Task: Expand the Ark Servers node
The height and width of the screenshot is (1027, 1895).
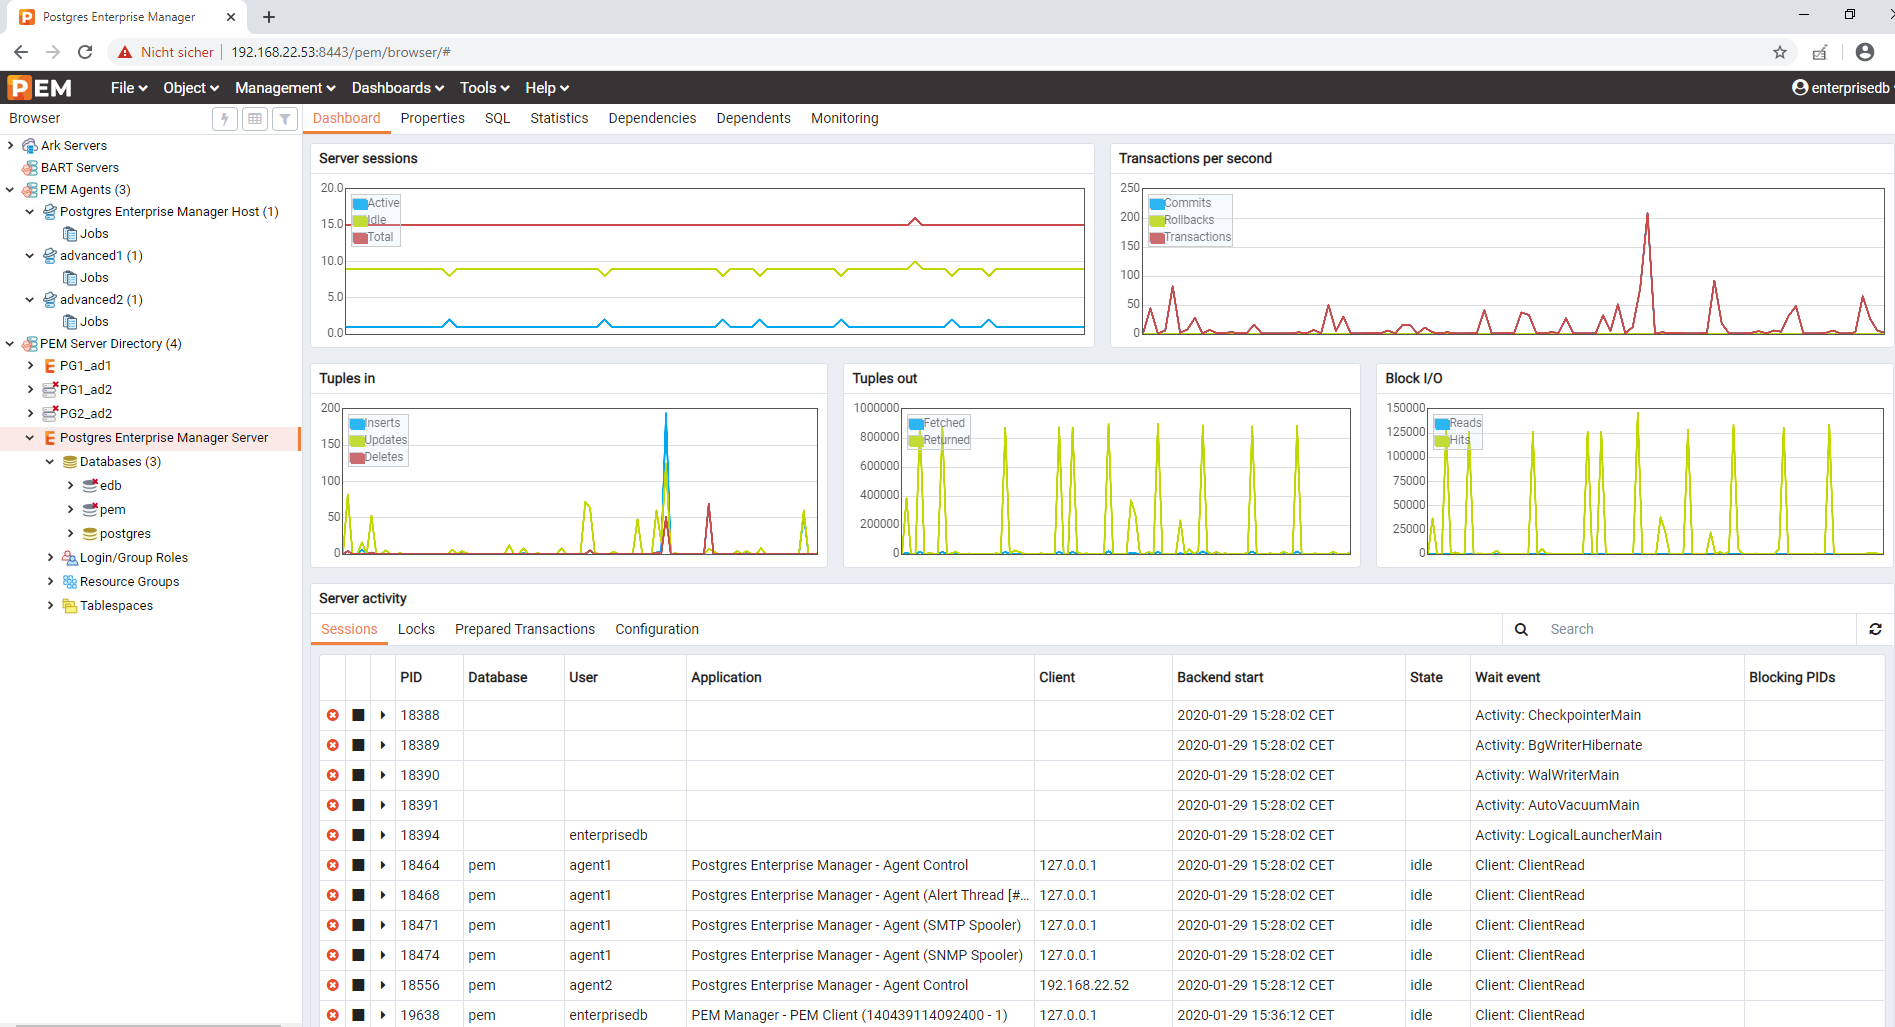Action: pyautogui.click(x=10, y=145)
